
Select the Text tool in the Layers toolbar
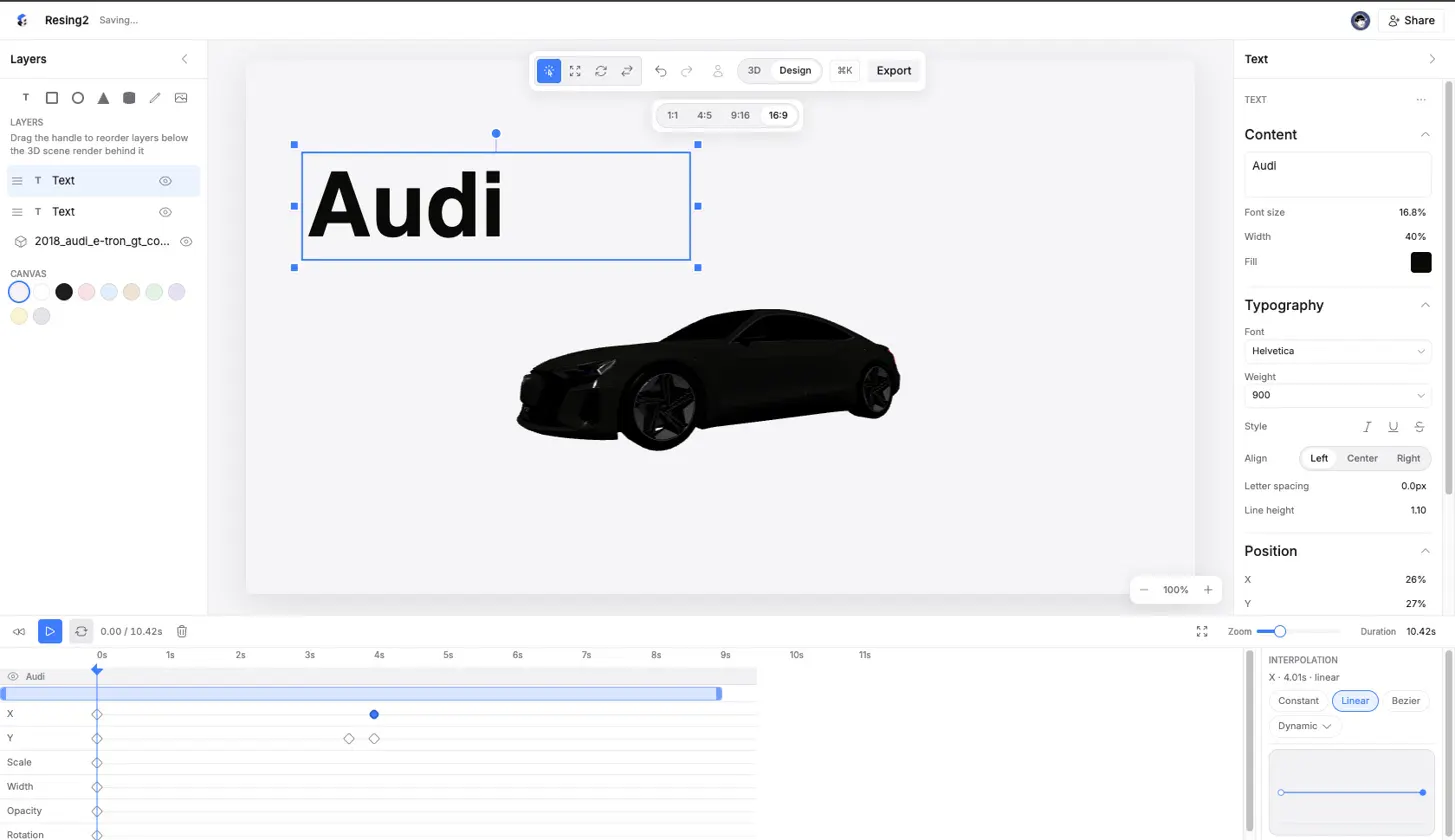click(26, 98)
